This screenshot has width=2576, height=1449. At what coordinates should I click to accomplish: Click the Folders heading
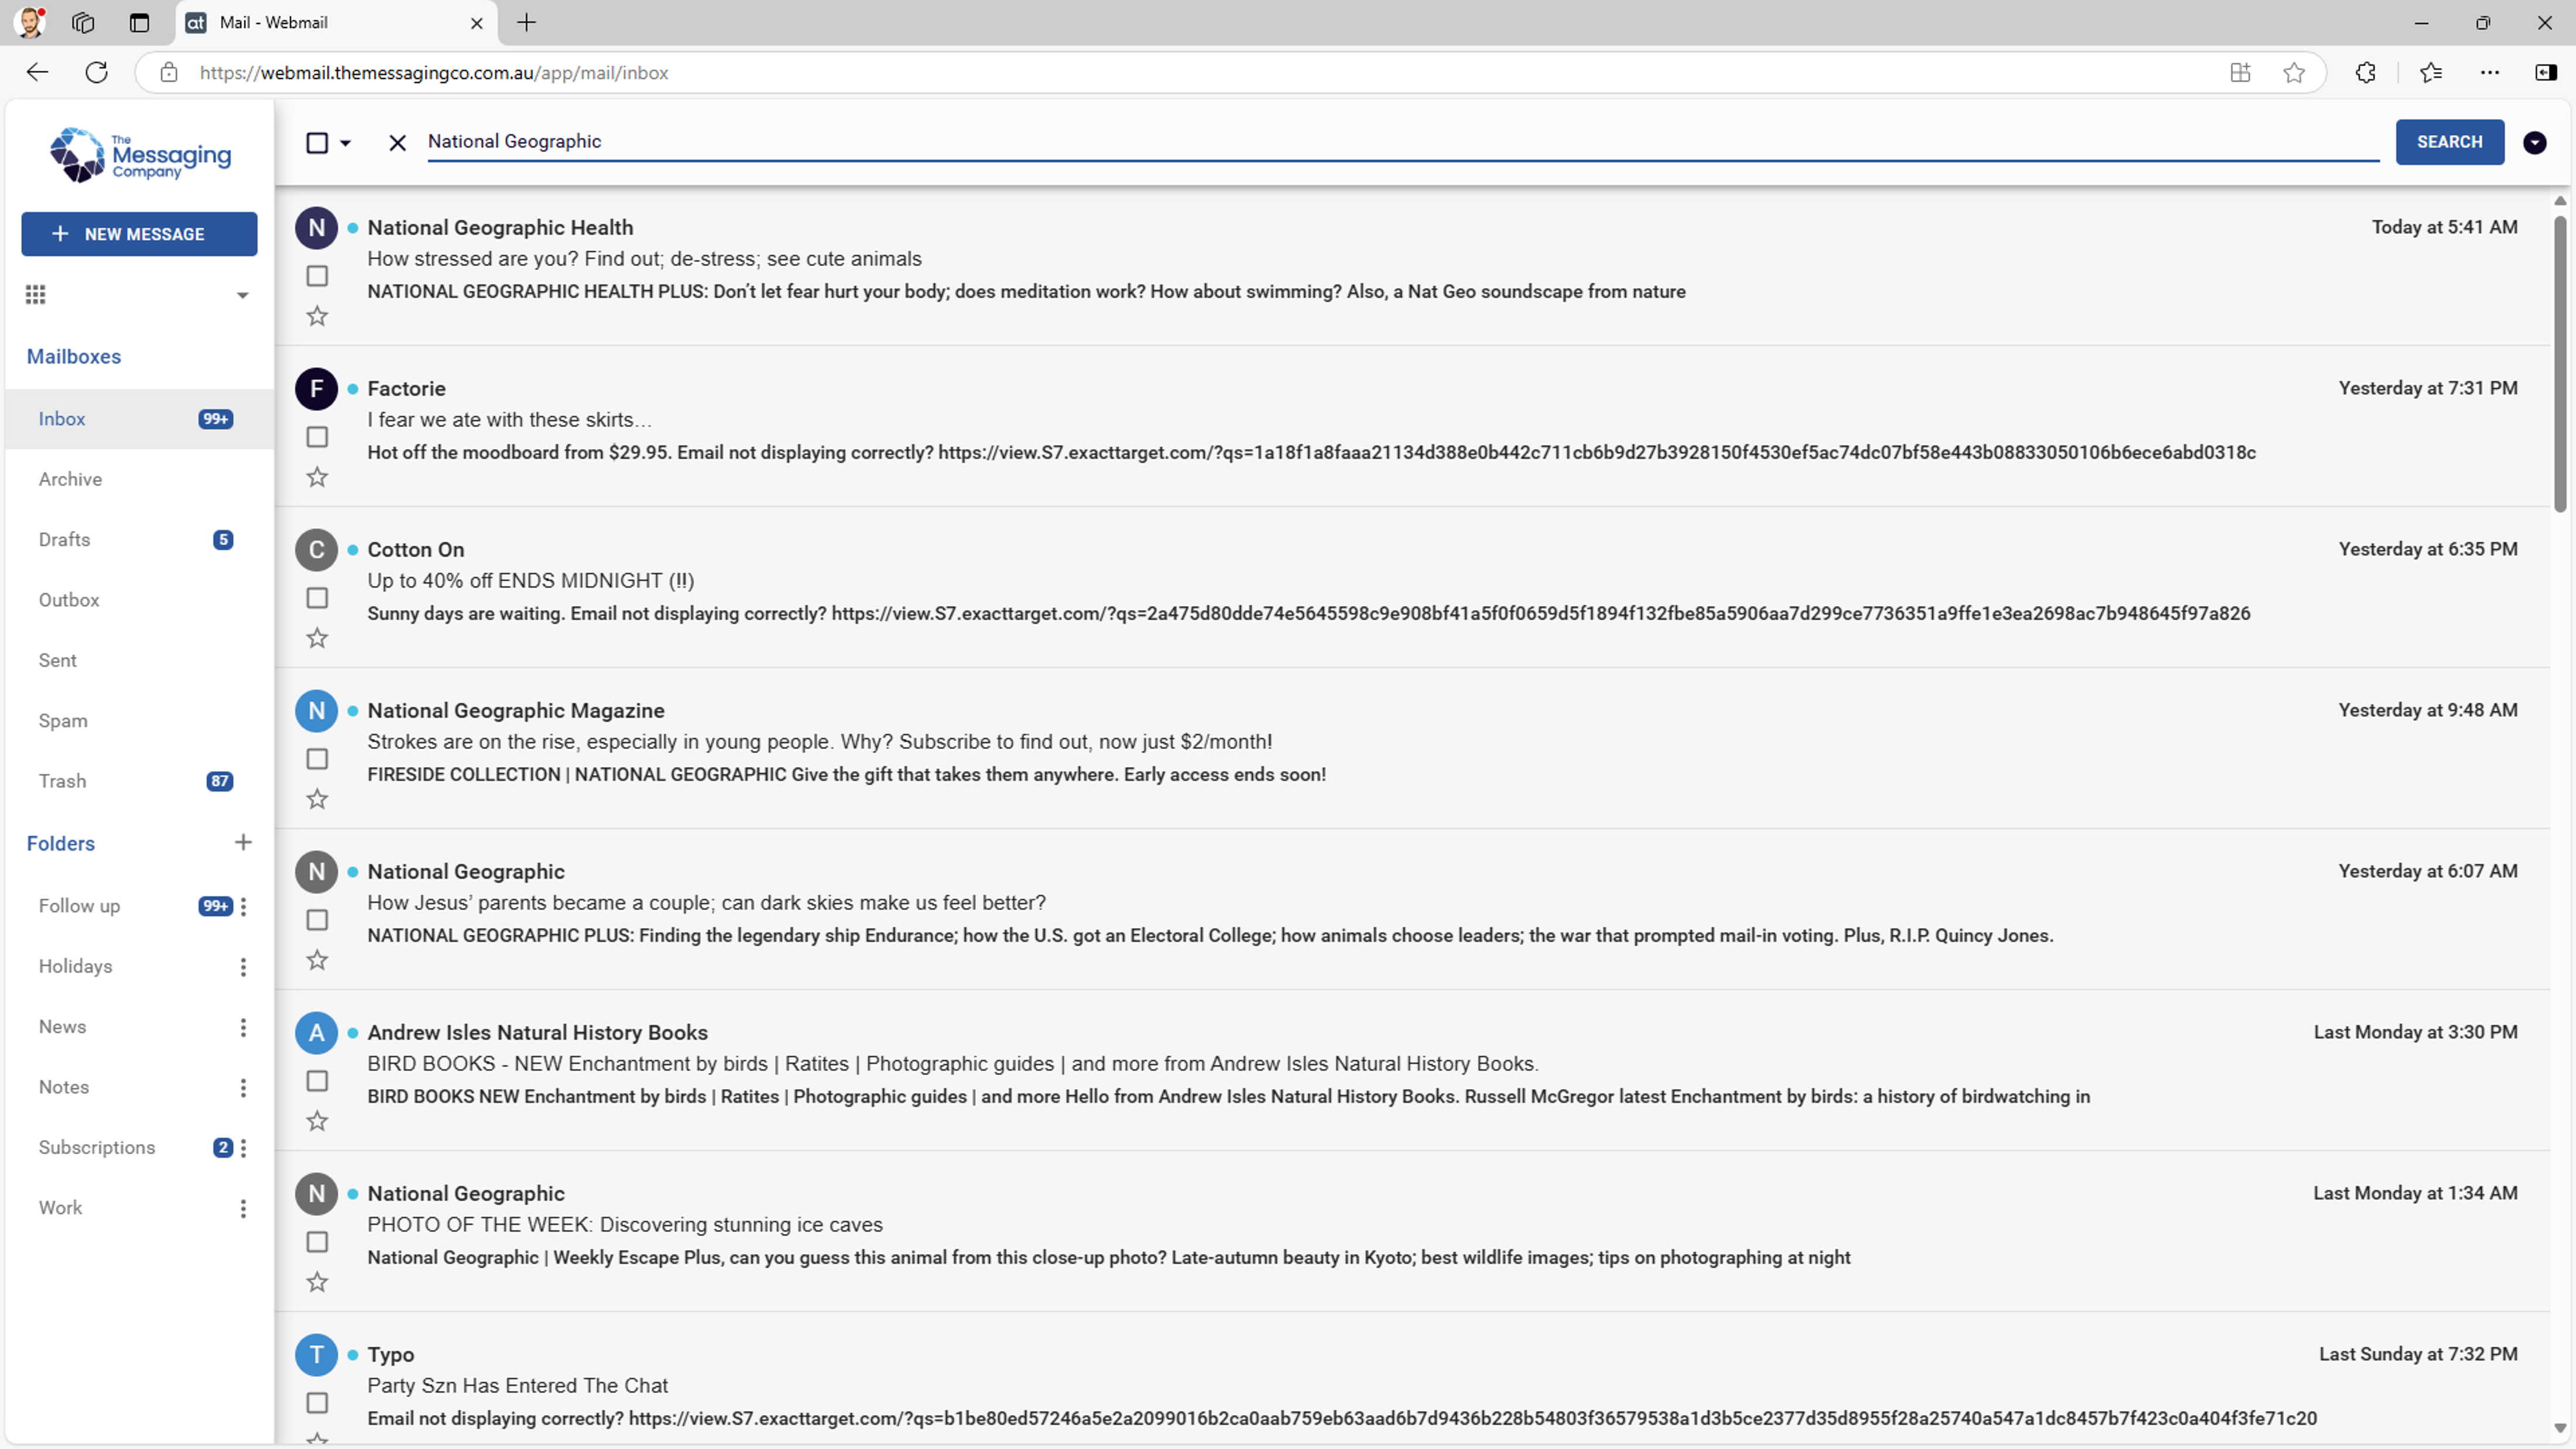click(x=61, y=844)
